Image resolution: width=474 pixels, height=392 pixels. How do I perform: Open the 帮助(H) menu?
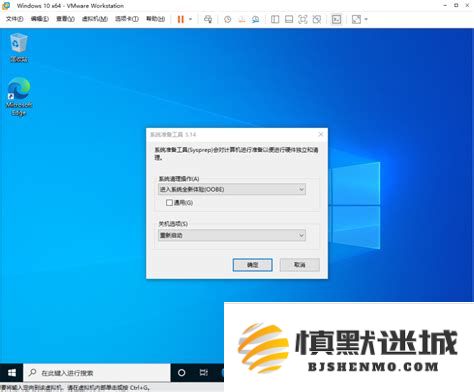click(155, 19)
